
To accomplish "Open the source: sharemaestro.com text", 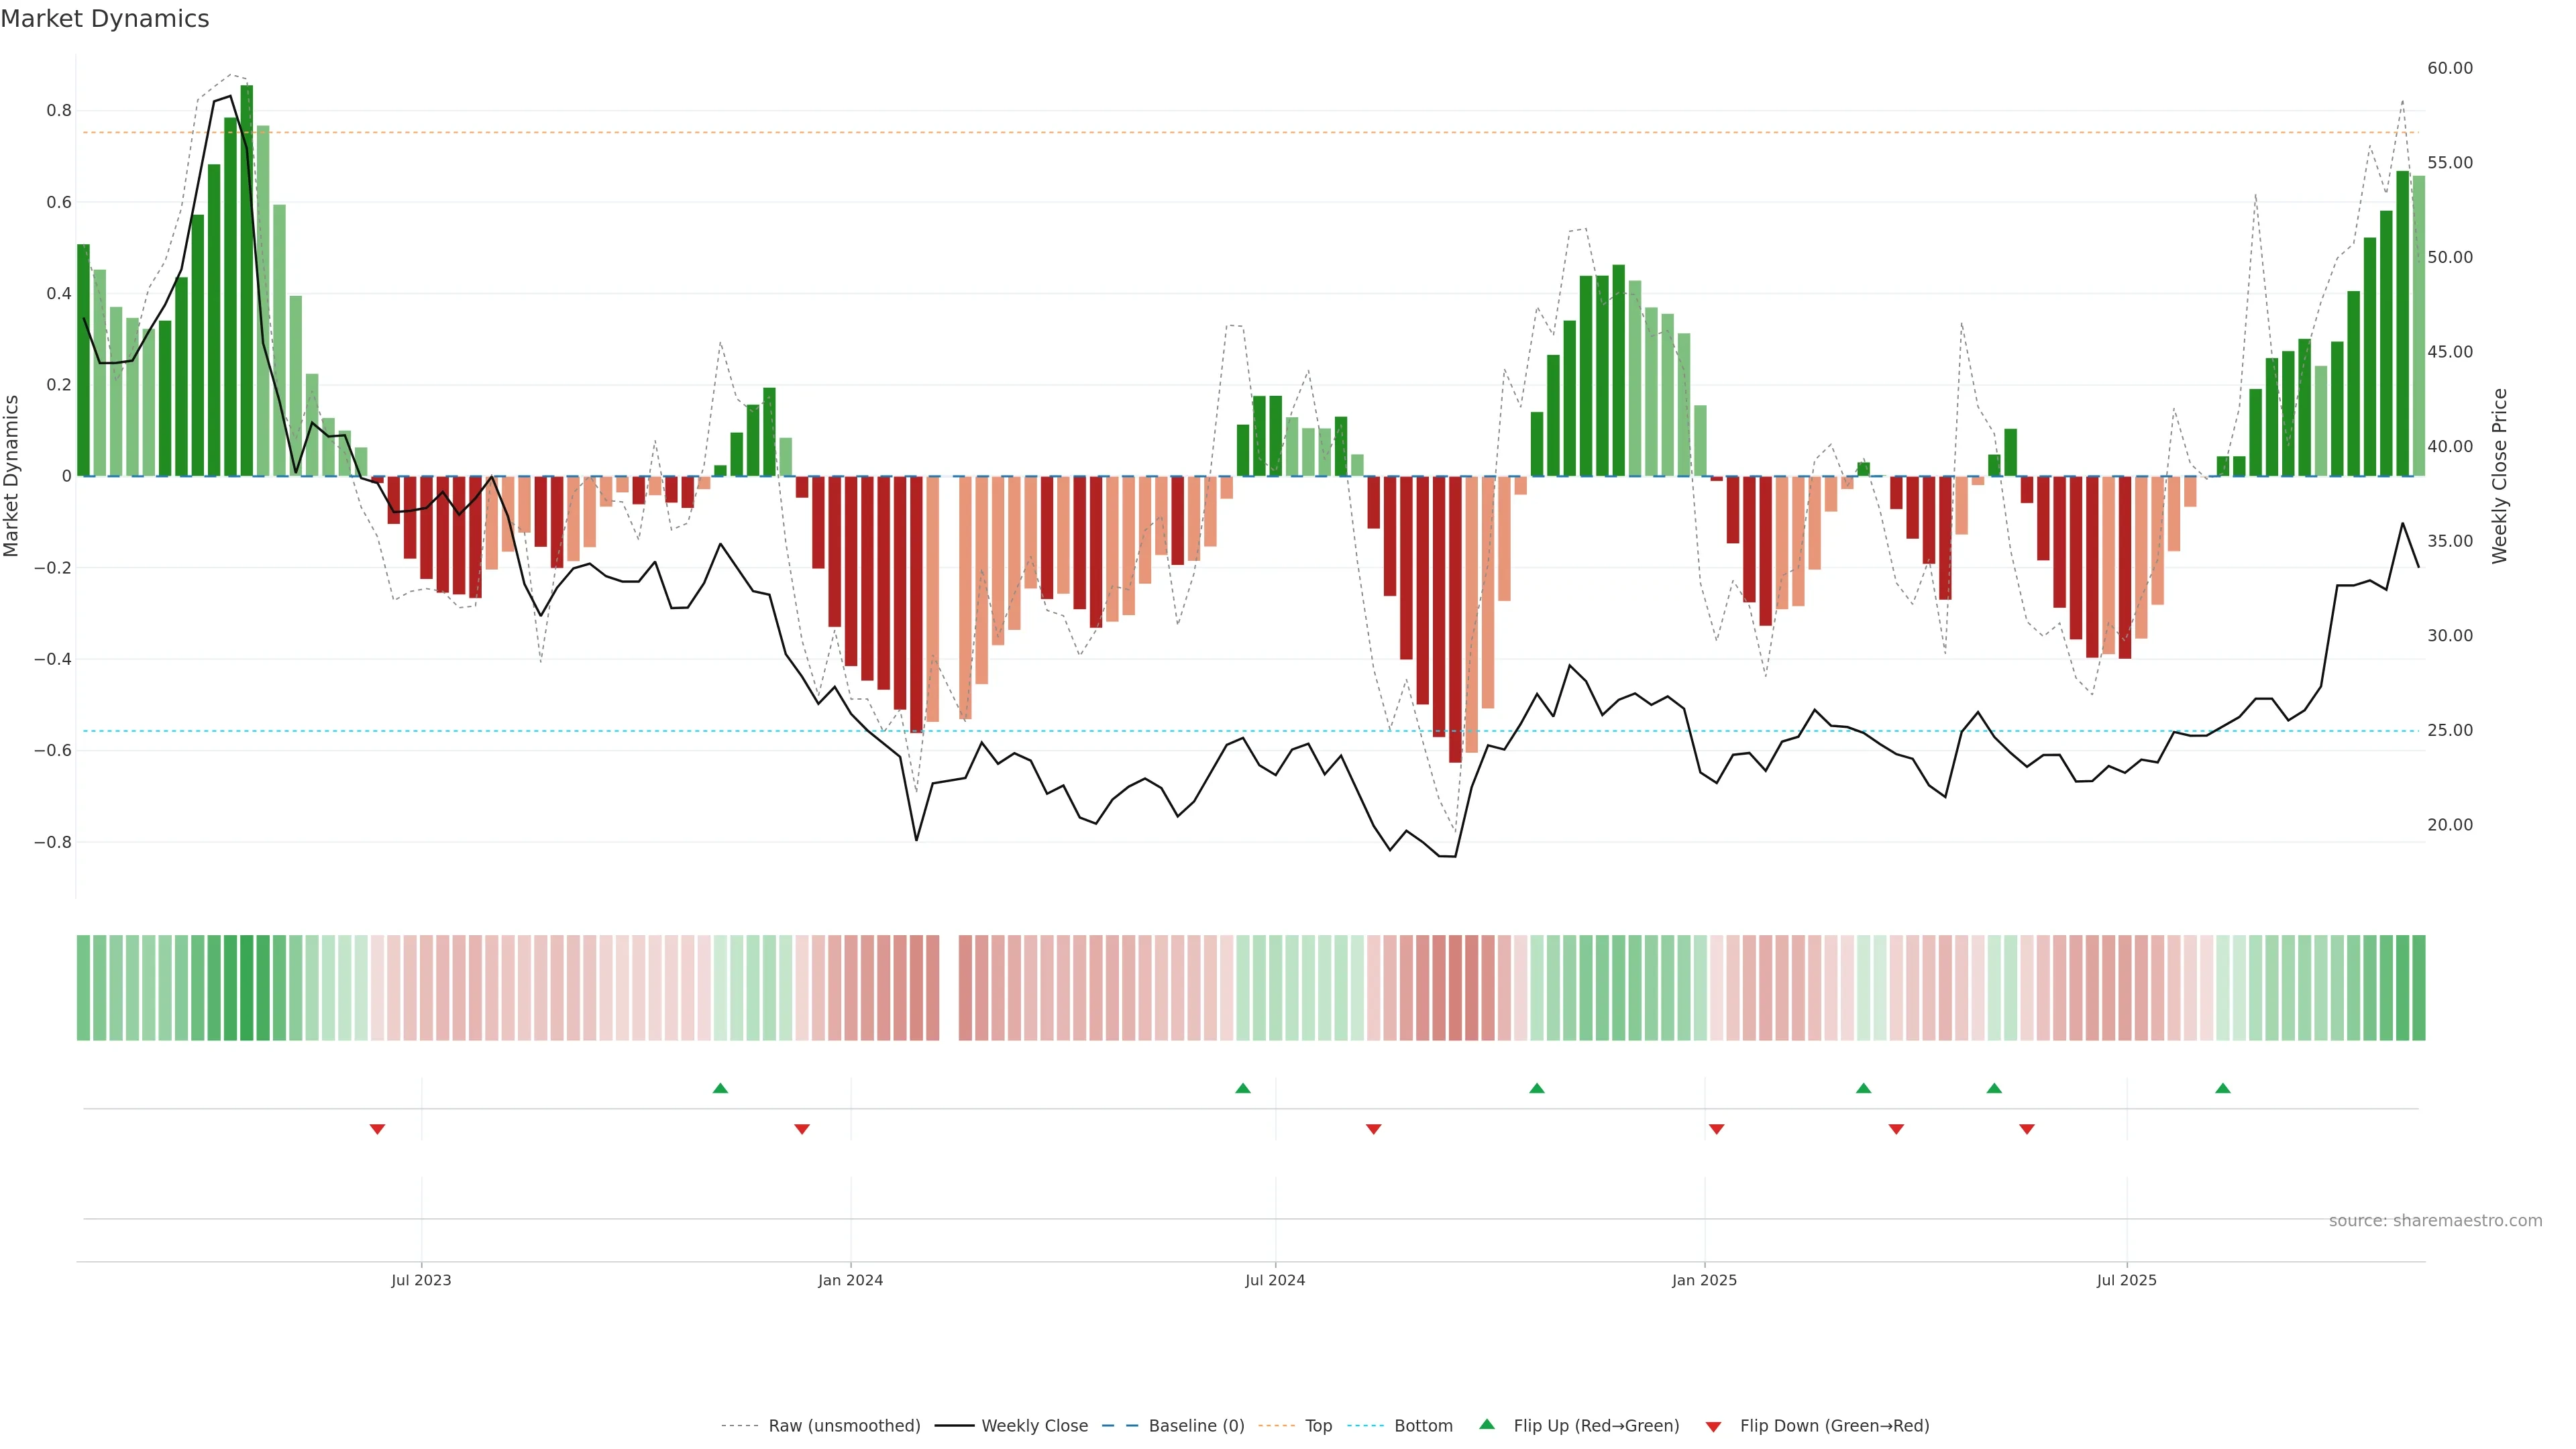I will 2435,1221.
